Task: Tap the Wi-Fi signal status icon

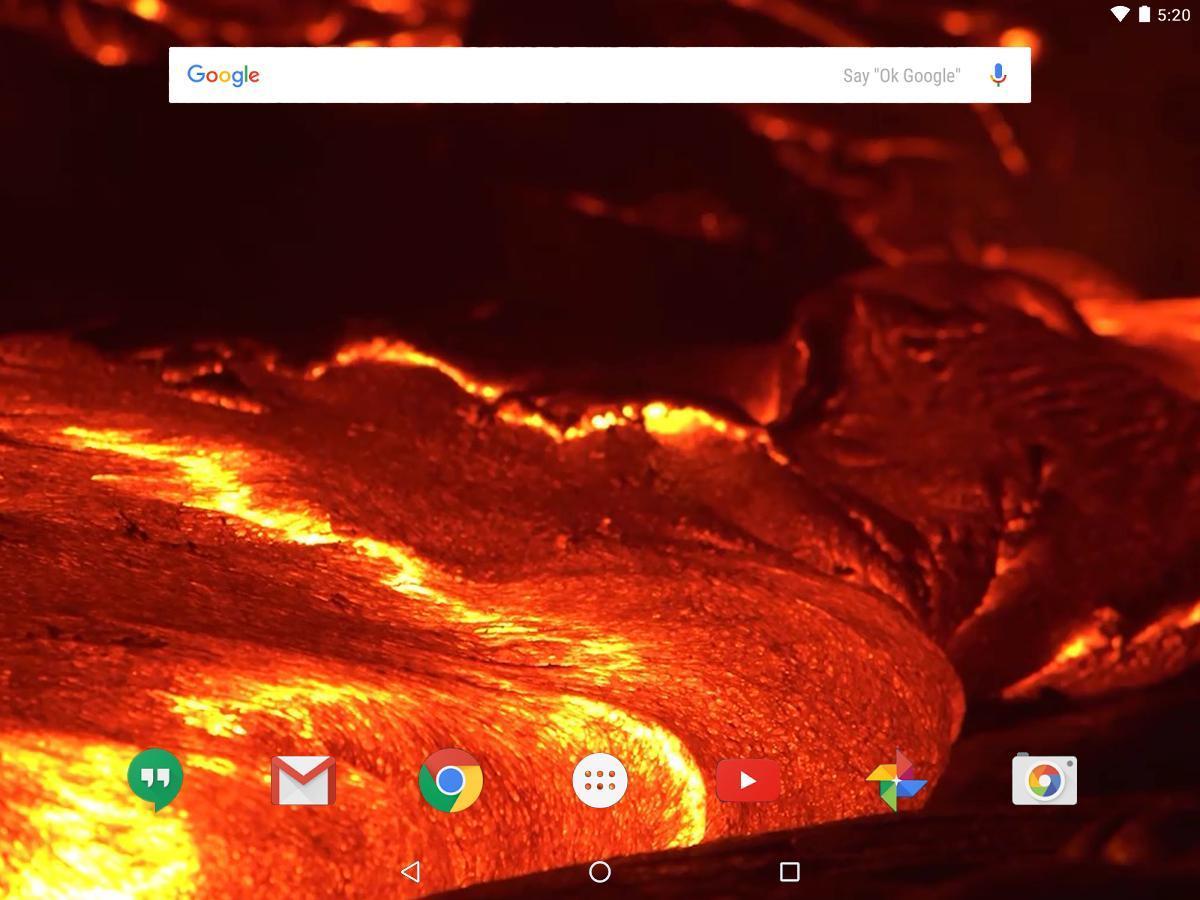Action: [x=1120, y=15]
